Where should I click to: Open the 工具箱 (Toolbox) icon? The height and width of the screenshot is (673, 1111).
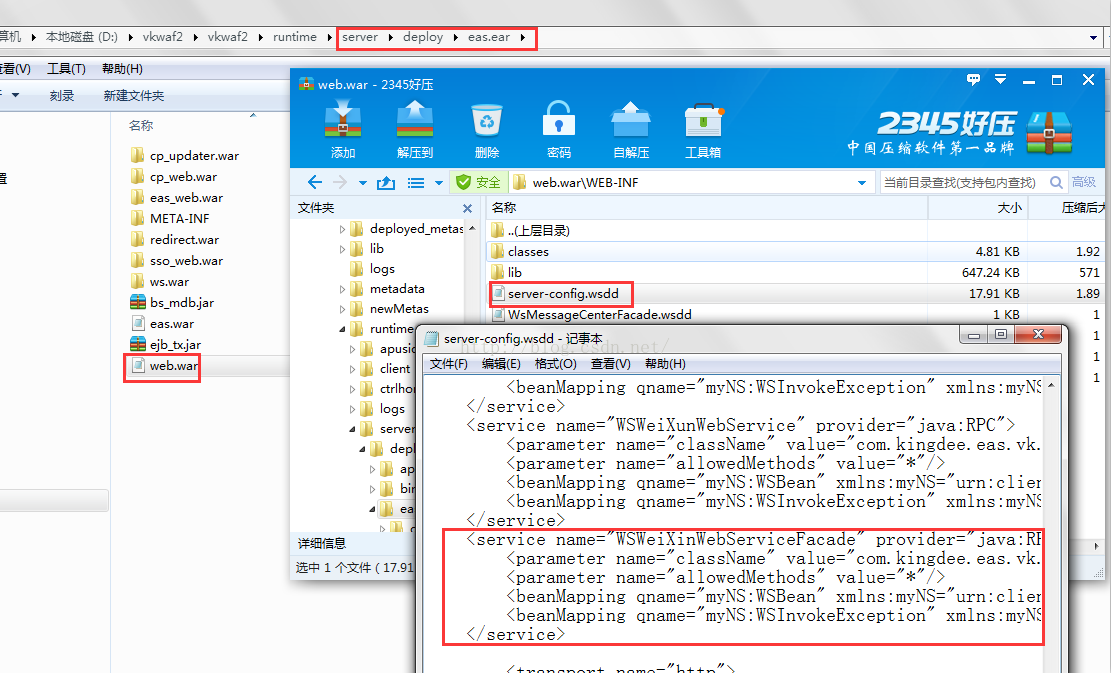[x=703, y=128]
